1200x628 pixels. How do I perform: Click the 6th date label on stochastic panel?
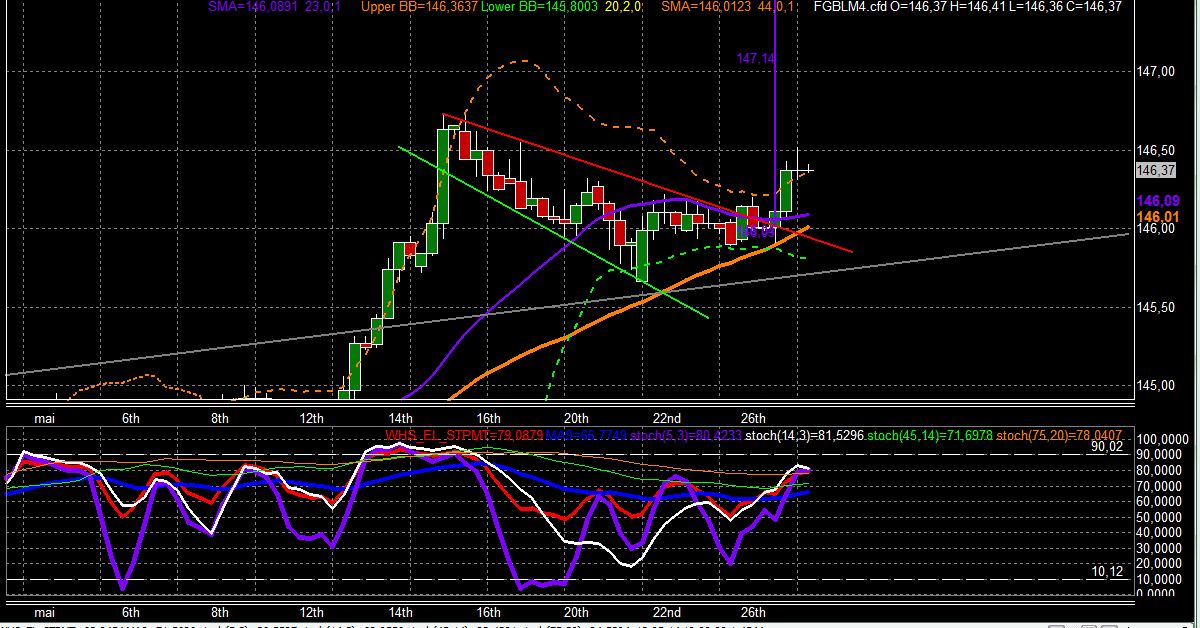(131, 612)
